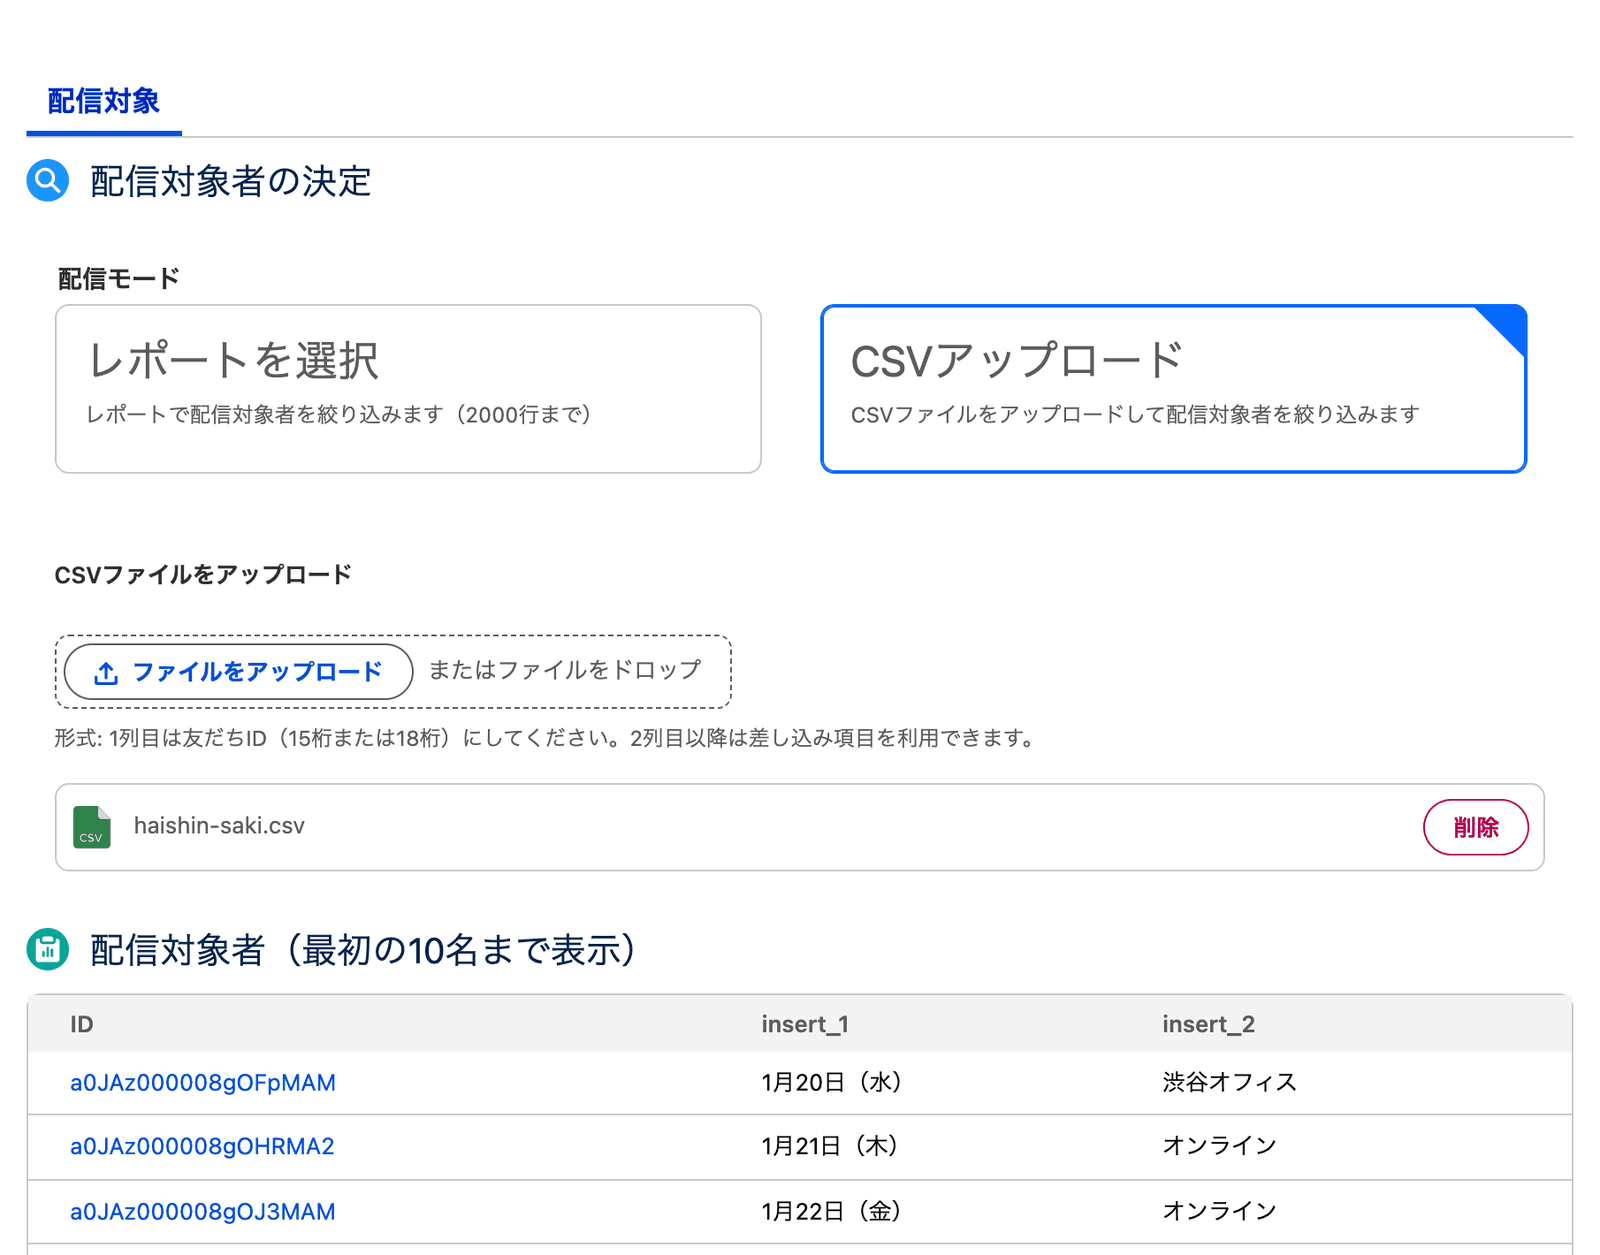Click the ファイルをアップロード button
This screenshot has height=1255, width=1600.
(x=239, y=672)
